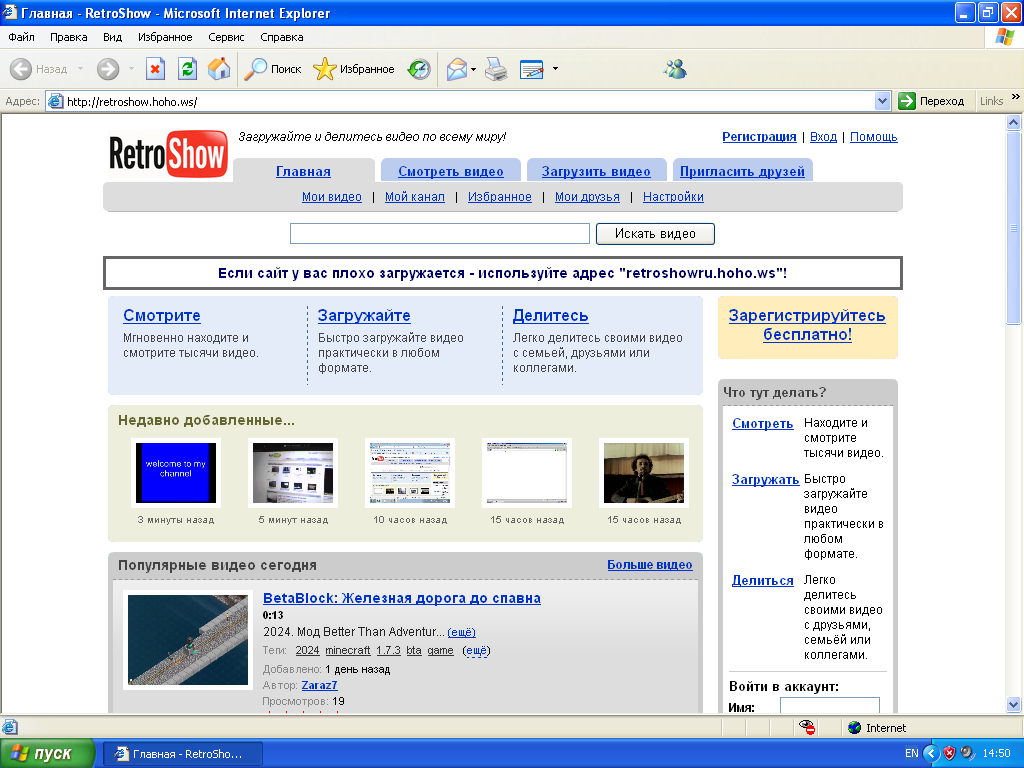Click the blocked privacy eye status icon
This screenshot has width=1024, height=768.
tap(808, 728)
